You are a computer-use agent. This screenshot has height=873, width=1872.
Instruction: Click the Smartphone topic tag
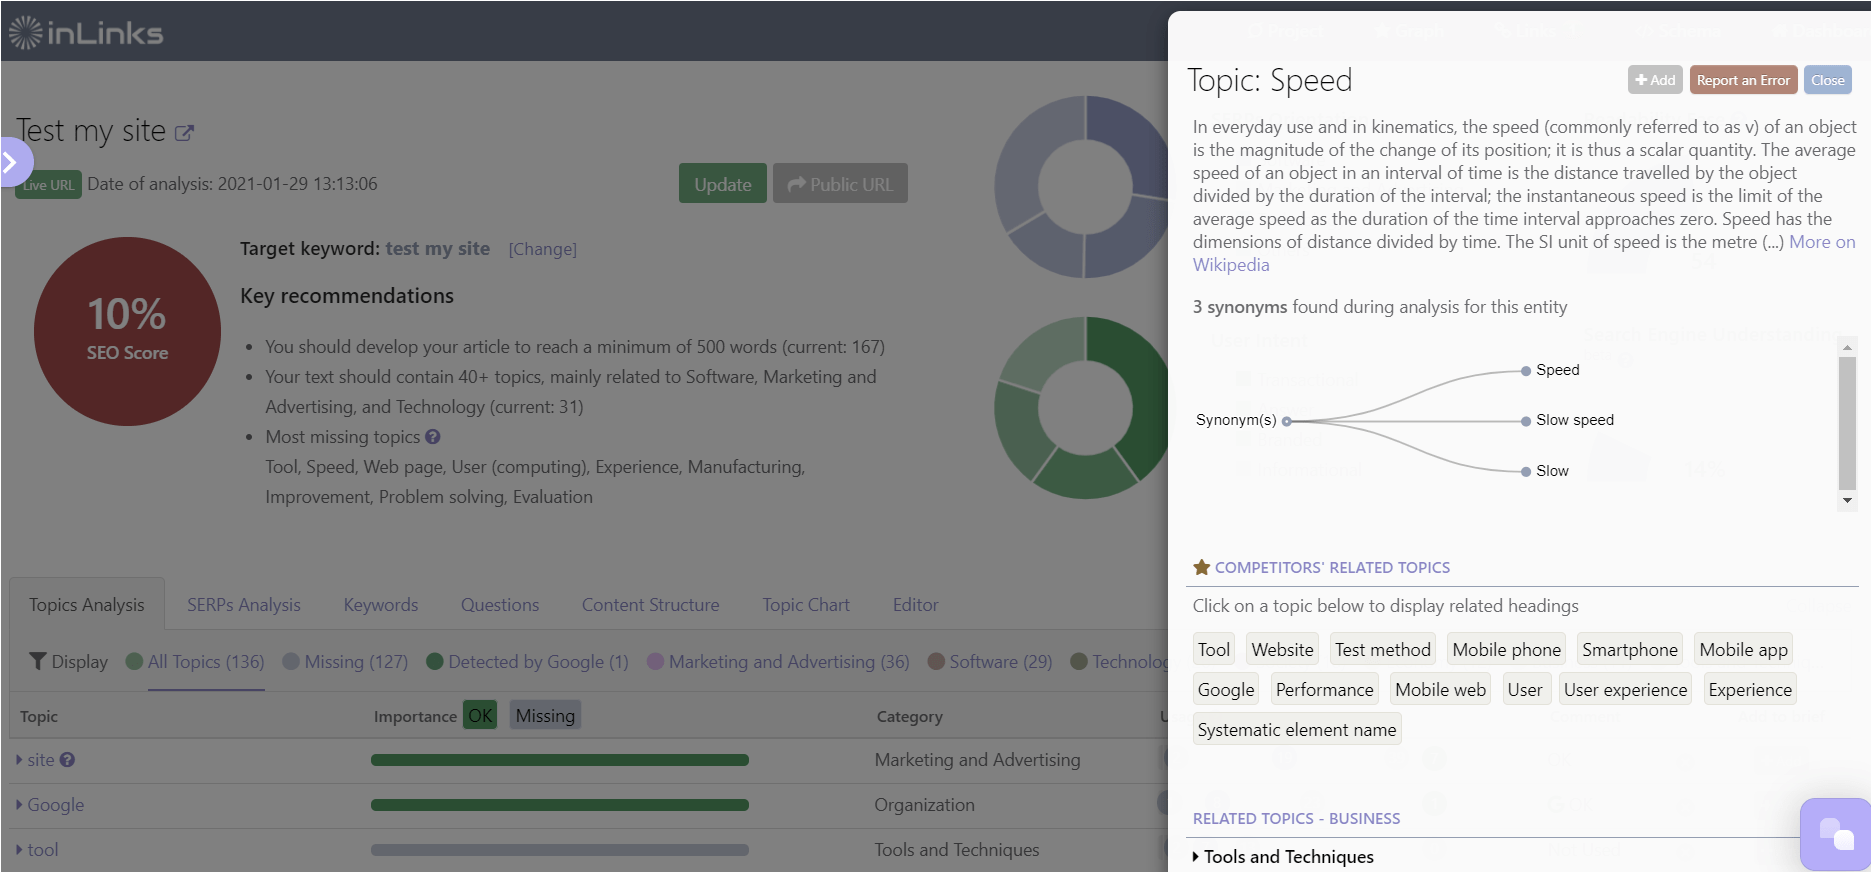(x=1630, y=650)
